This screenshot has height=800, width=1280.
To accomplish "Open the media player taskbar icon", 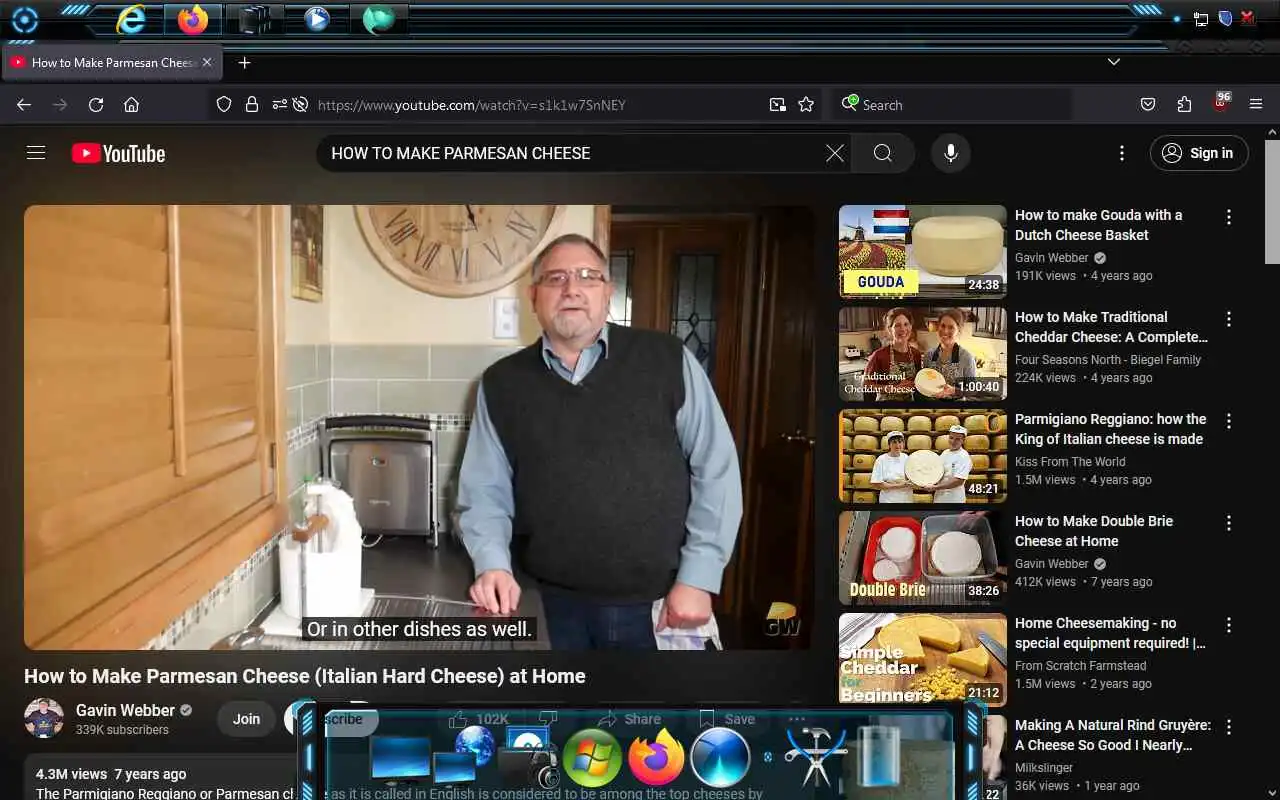I will point(317,19).
